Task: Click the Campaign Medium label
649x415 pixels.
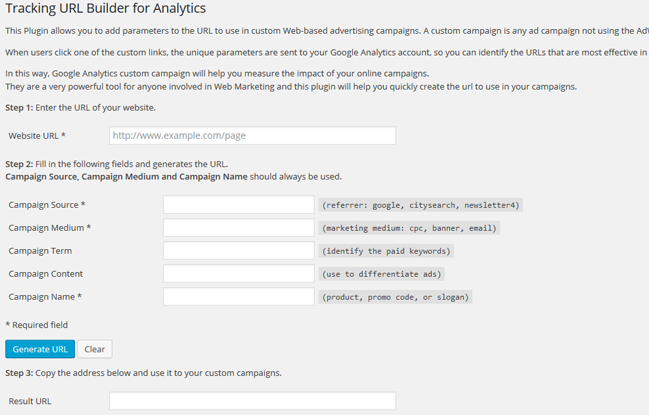Action: click(50, 228)
